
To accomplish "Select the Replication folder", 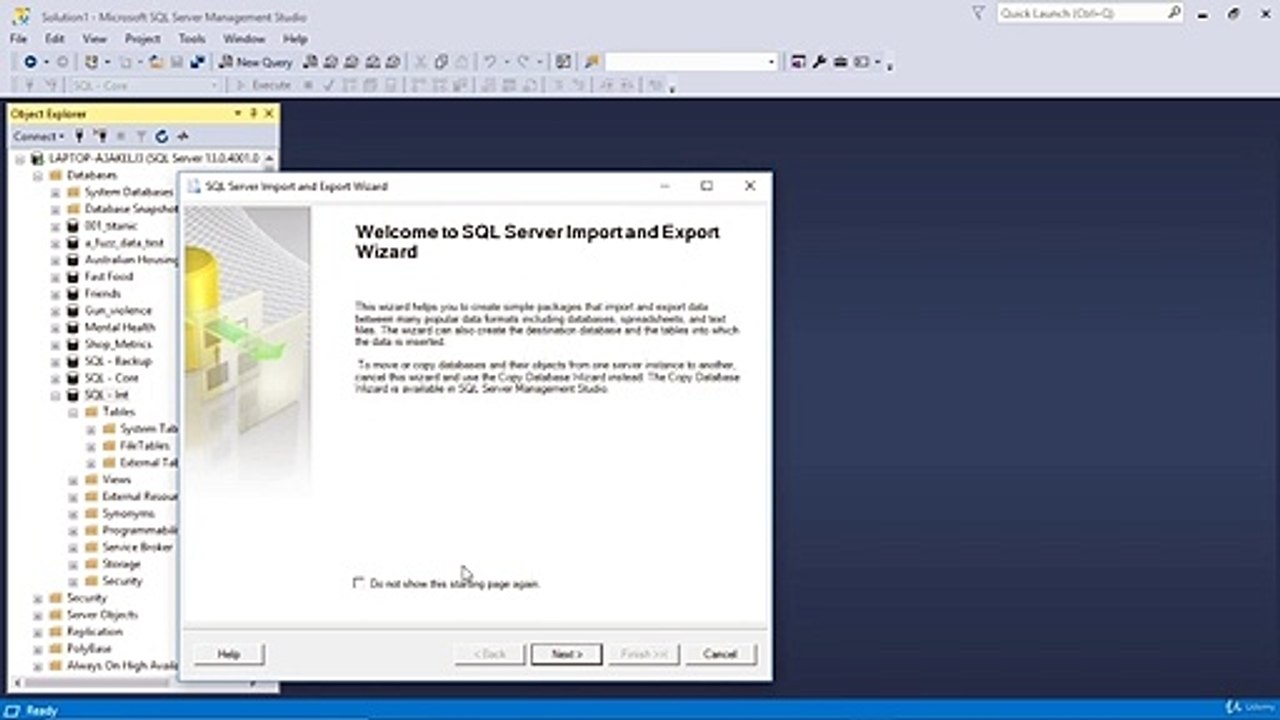I will tap(94, 632).
